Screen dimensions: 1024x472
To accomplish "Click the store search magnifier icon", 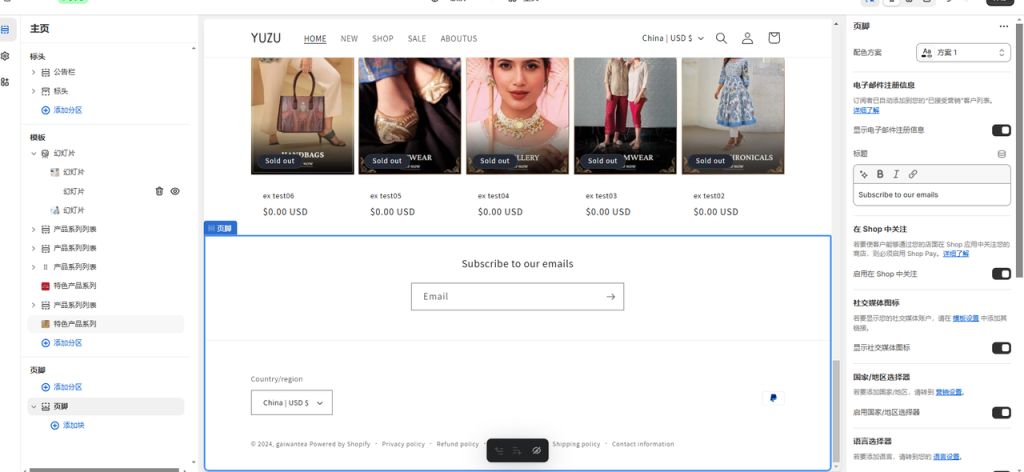I will click(721, 38).
